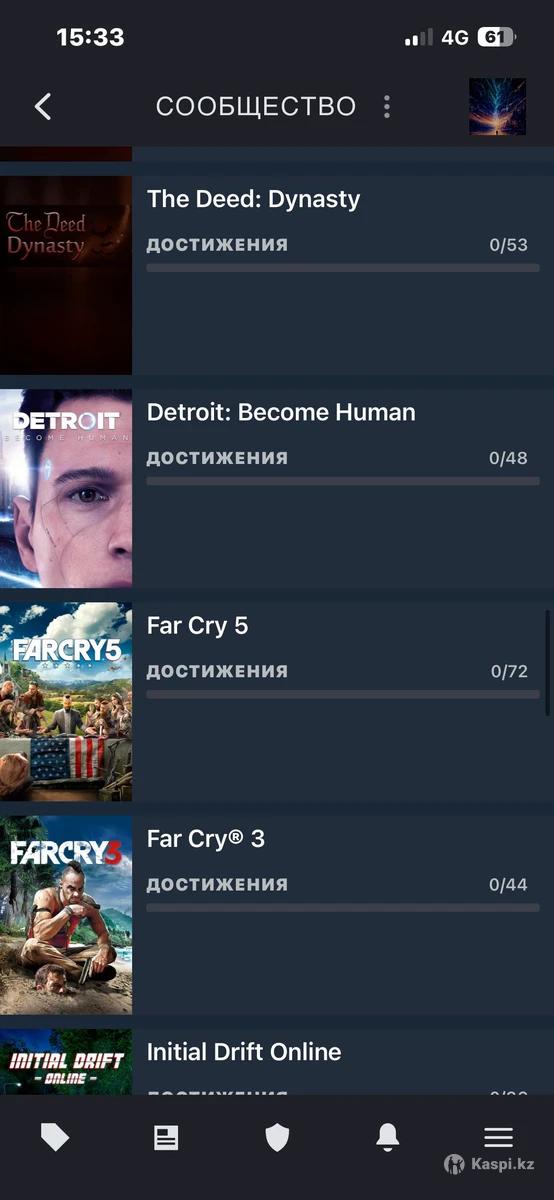Open the Store tag icon tab

pos(55,1137)
